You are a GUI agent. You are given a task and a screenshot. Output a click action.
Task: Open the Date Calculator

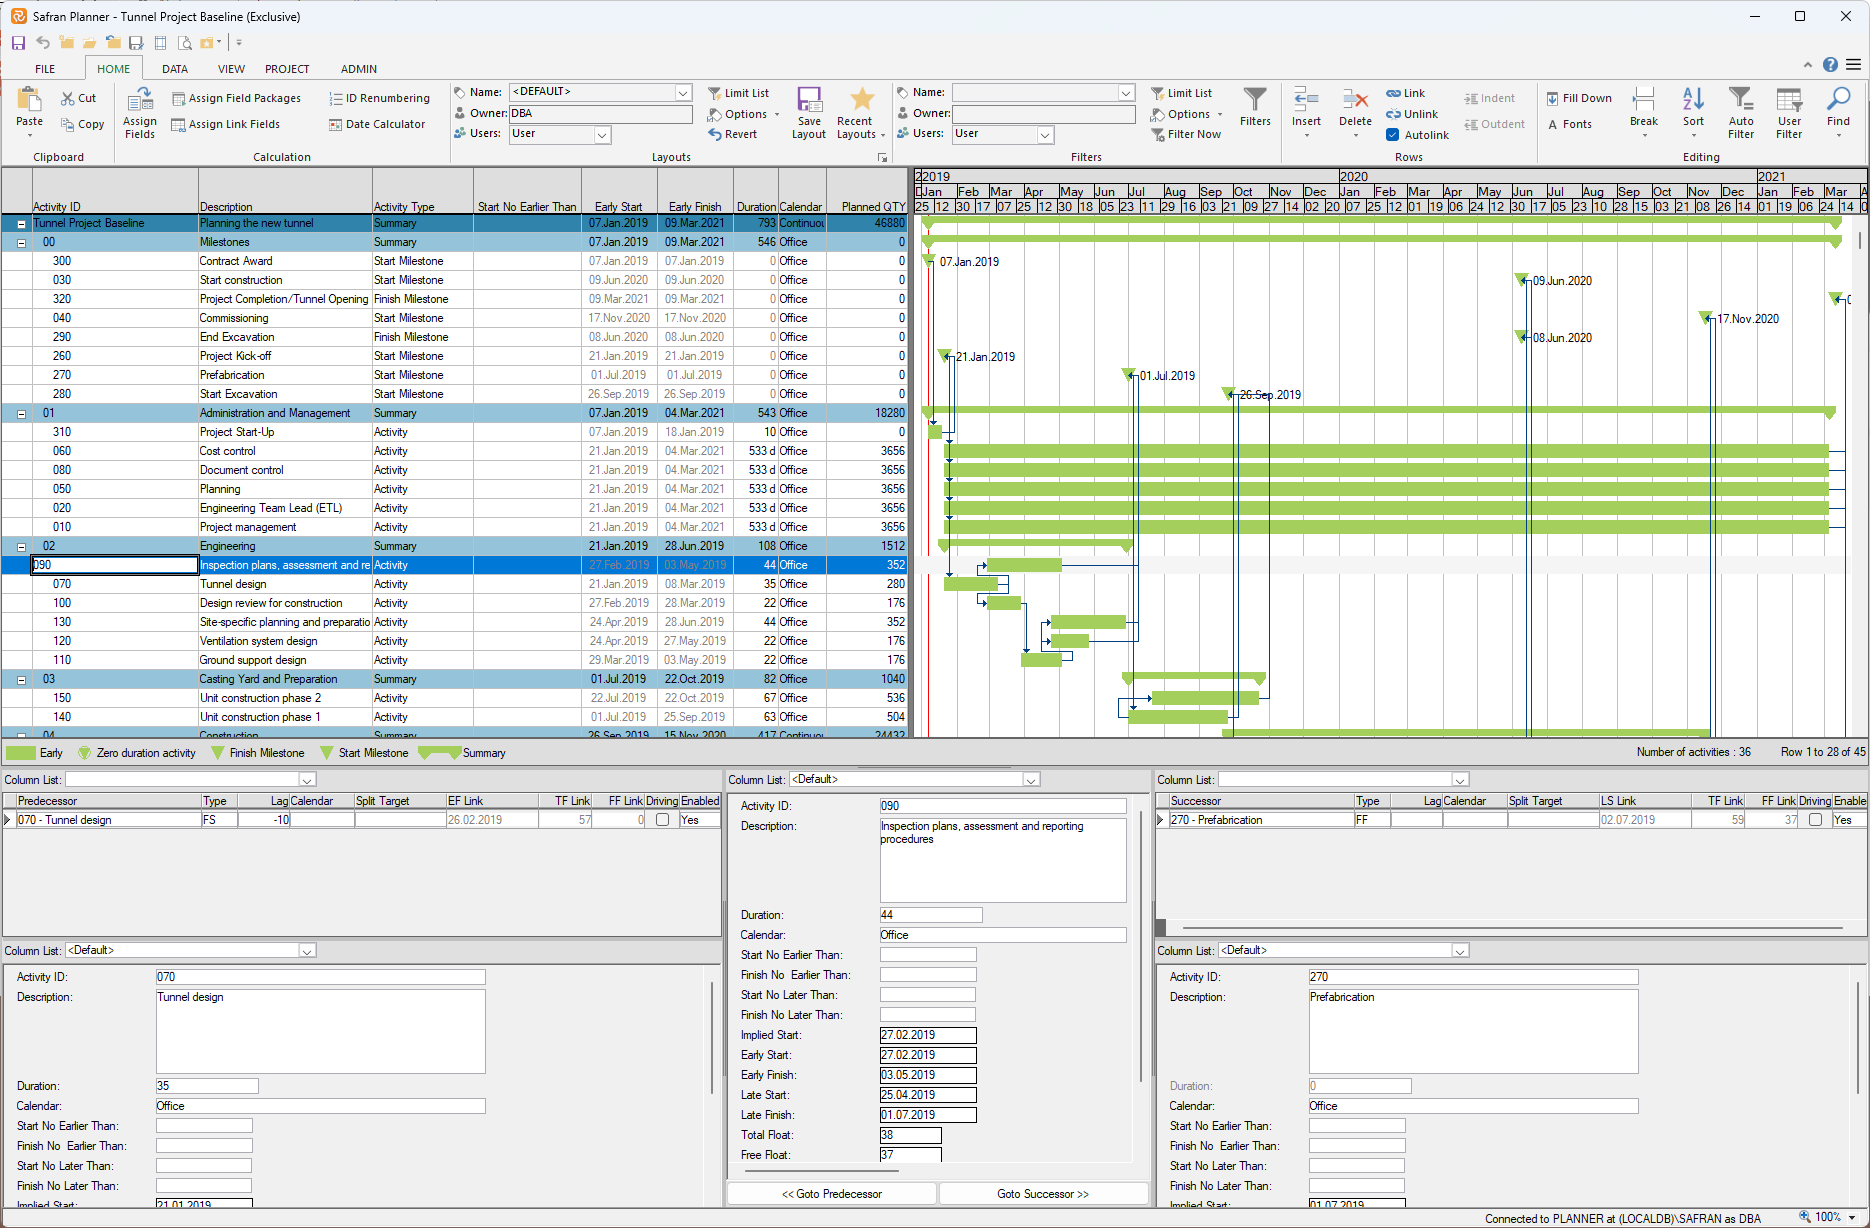point(377,124)
